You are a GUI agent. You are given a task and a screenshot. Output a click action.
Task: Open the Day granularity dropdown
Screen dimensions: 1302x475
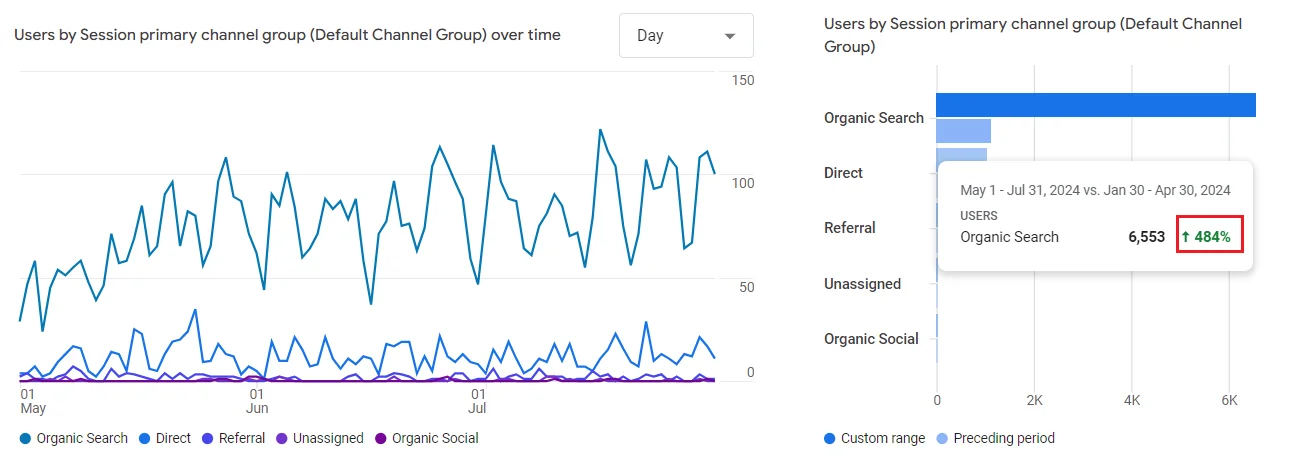pyautogui.click(x=685, y=36)
